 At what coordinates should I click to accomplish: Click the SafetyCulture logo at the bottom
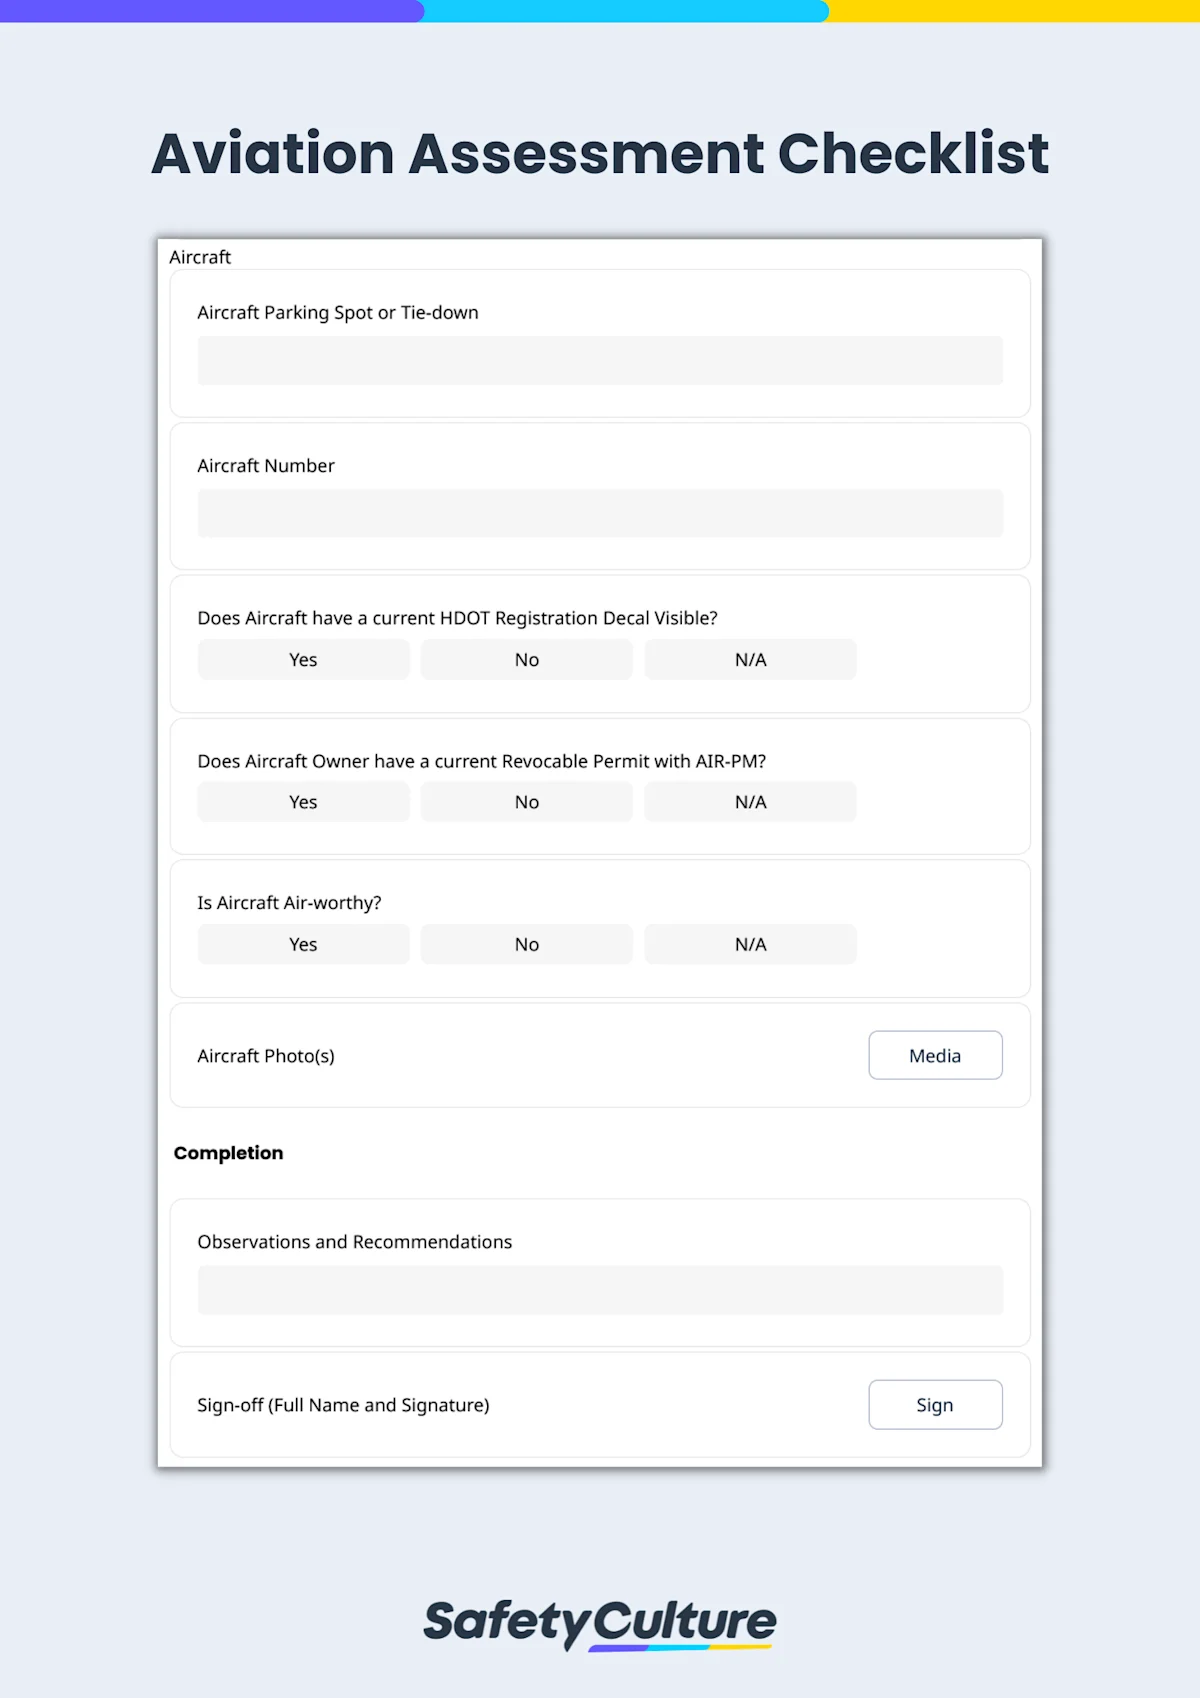coord(600,1623)
